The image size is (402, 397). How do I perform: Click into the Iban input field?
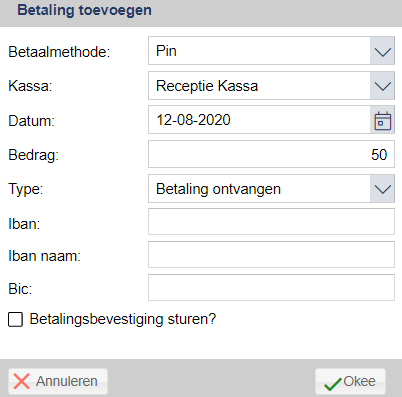271,222
